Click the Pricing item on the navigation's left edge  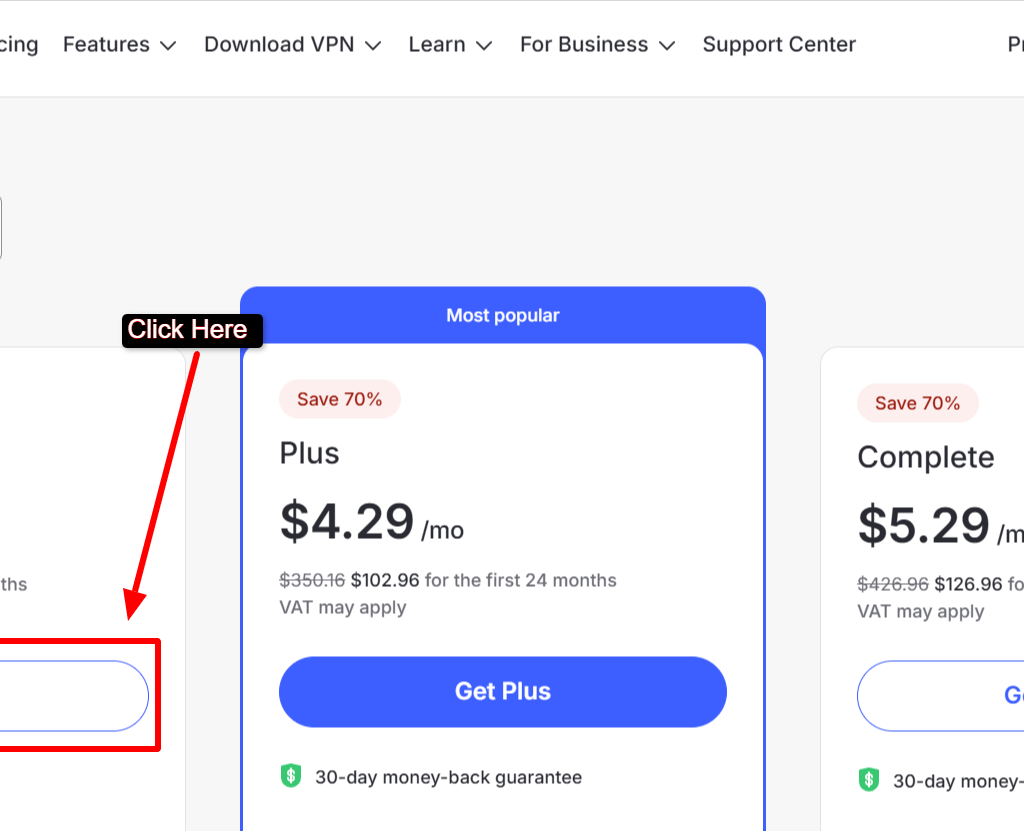(x=17, y=44)
